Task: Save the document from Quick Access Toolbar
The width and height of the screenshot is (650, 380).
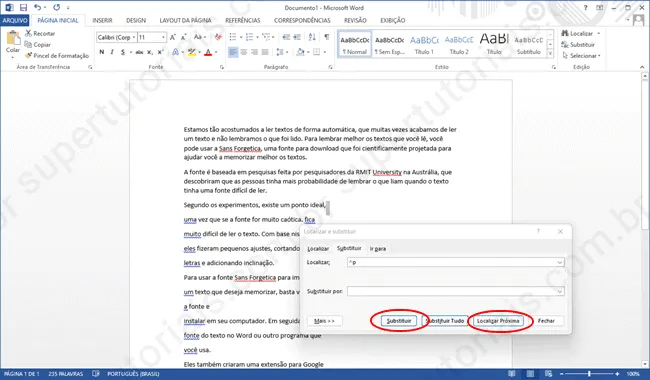Action: click(23, 7)
